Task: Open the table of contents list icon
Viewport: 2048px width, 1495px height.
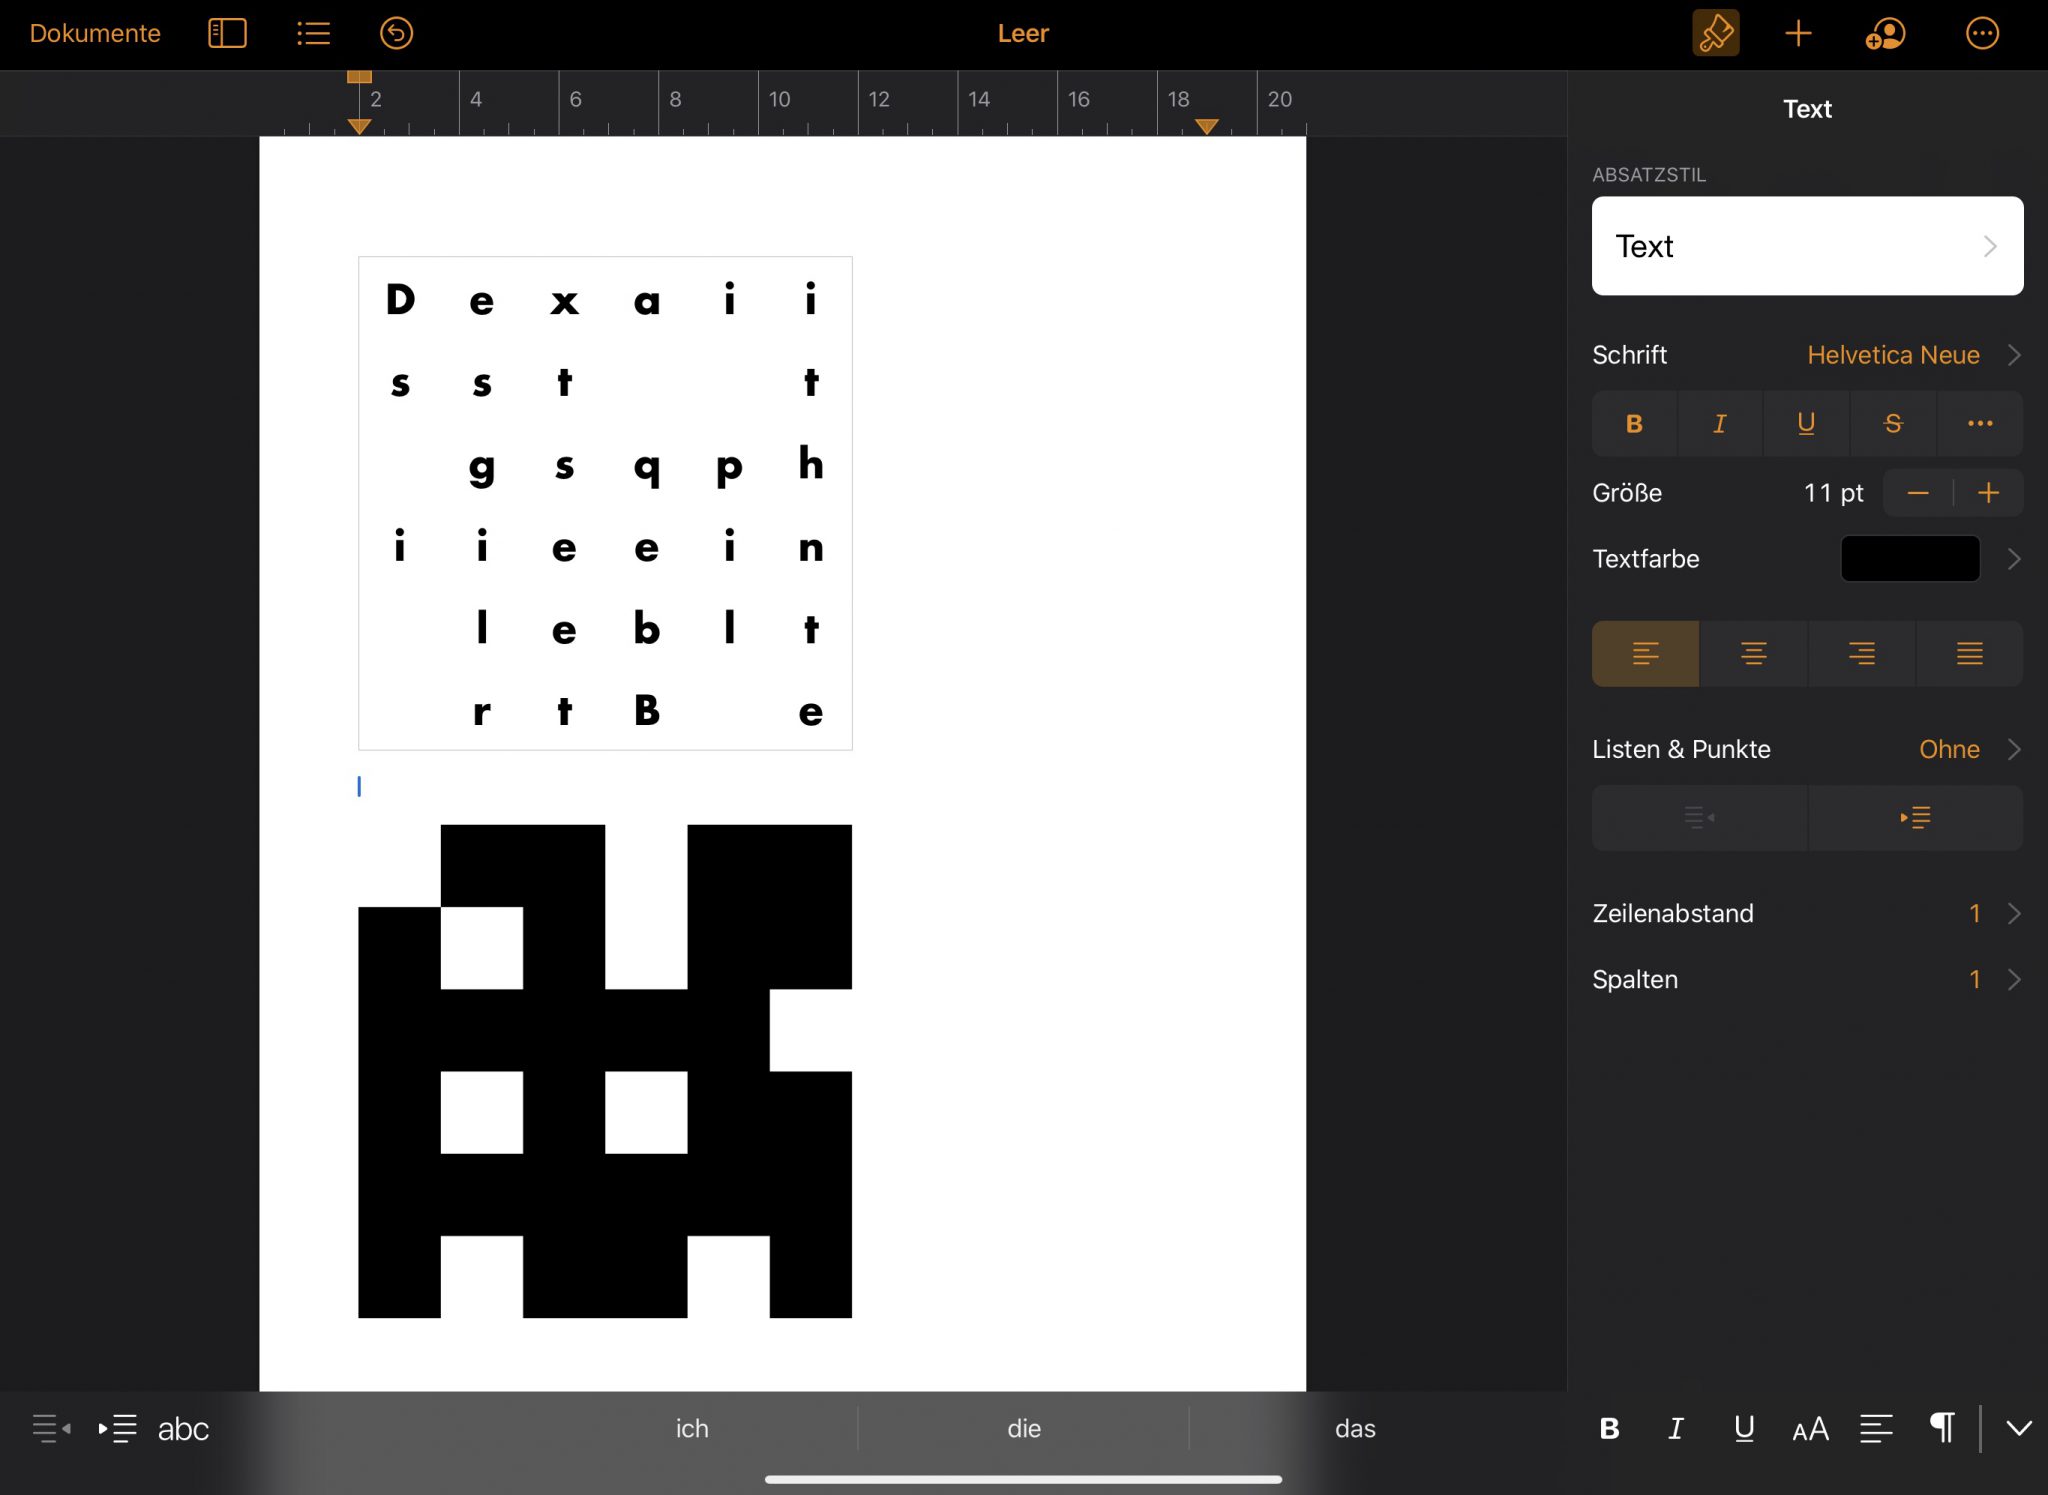Action: (313, 33)
